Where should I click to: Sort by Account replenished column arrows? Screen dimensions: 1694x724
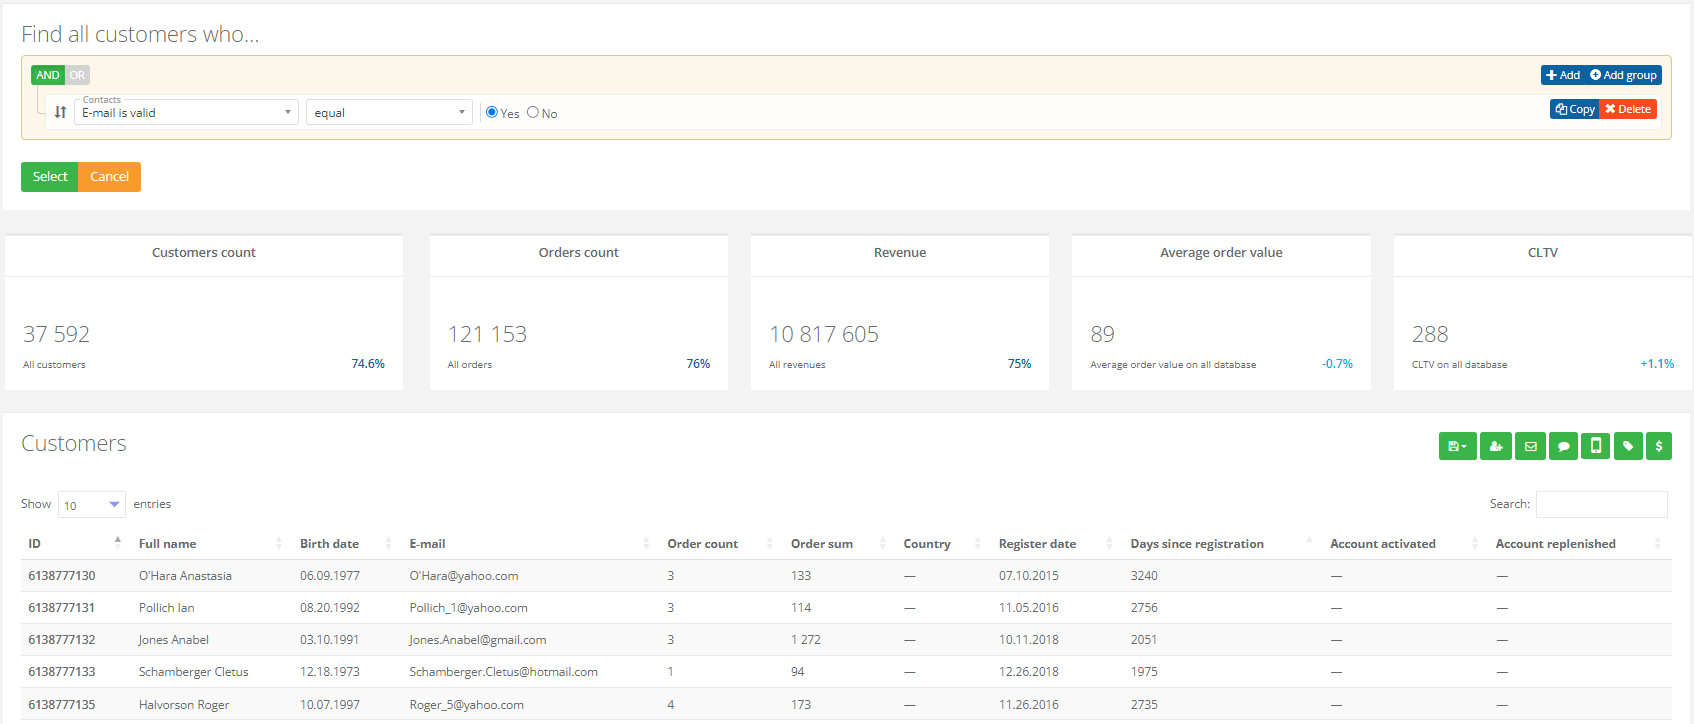click(x=1658, y=543)
